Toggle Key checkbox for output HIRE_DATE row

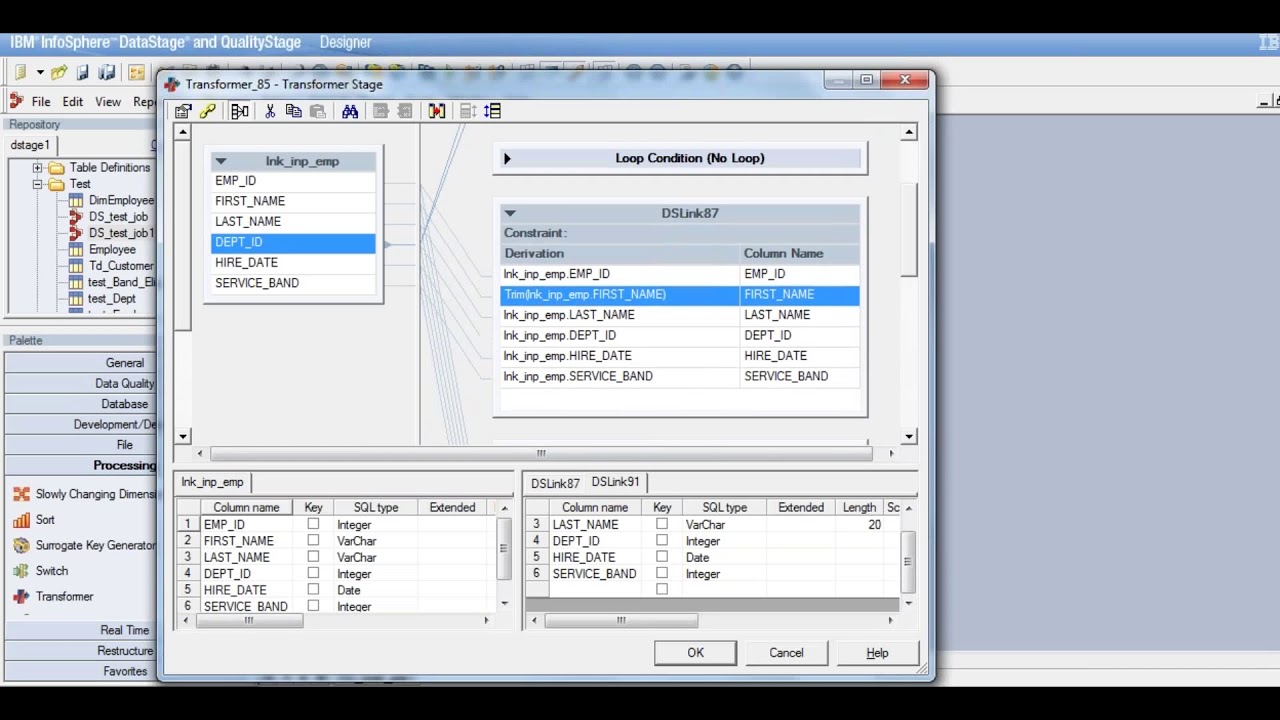click(x=662, y=557)
